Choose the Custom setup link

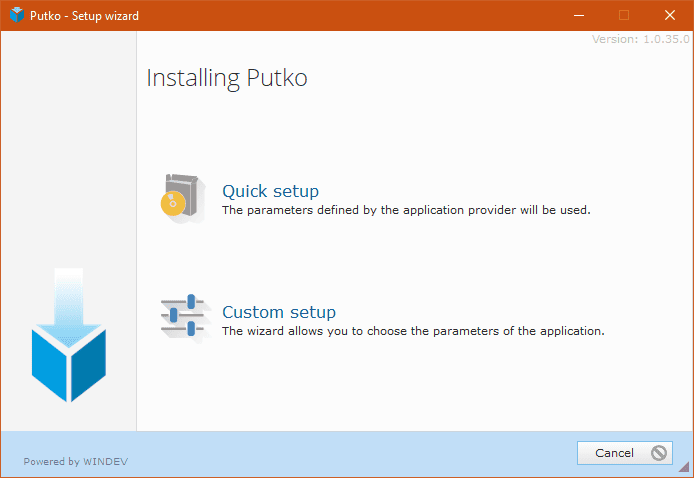(279, 312)
